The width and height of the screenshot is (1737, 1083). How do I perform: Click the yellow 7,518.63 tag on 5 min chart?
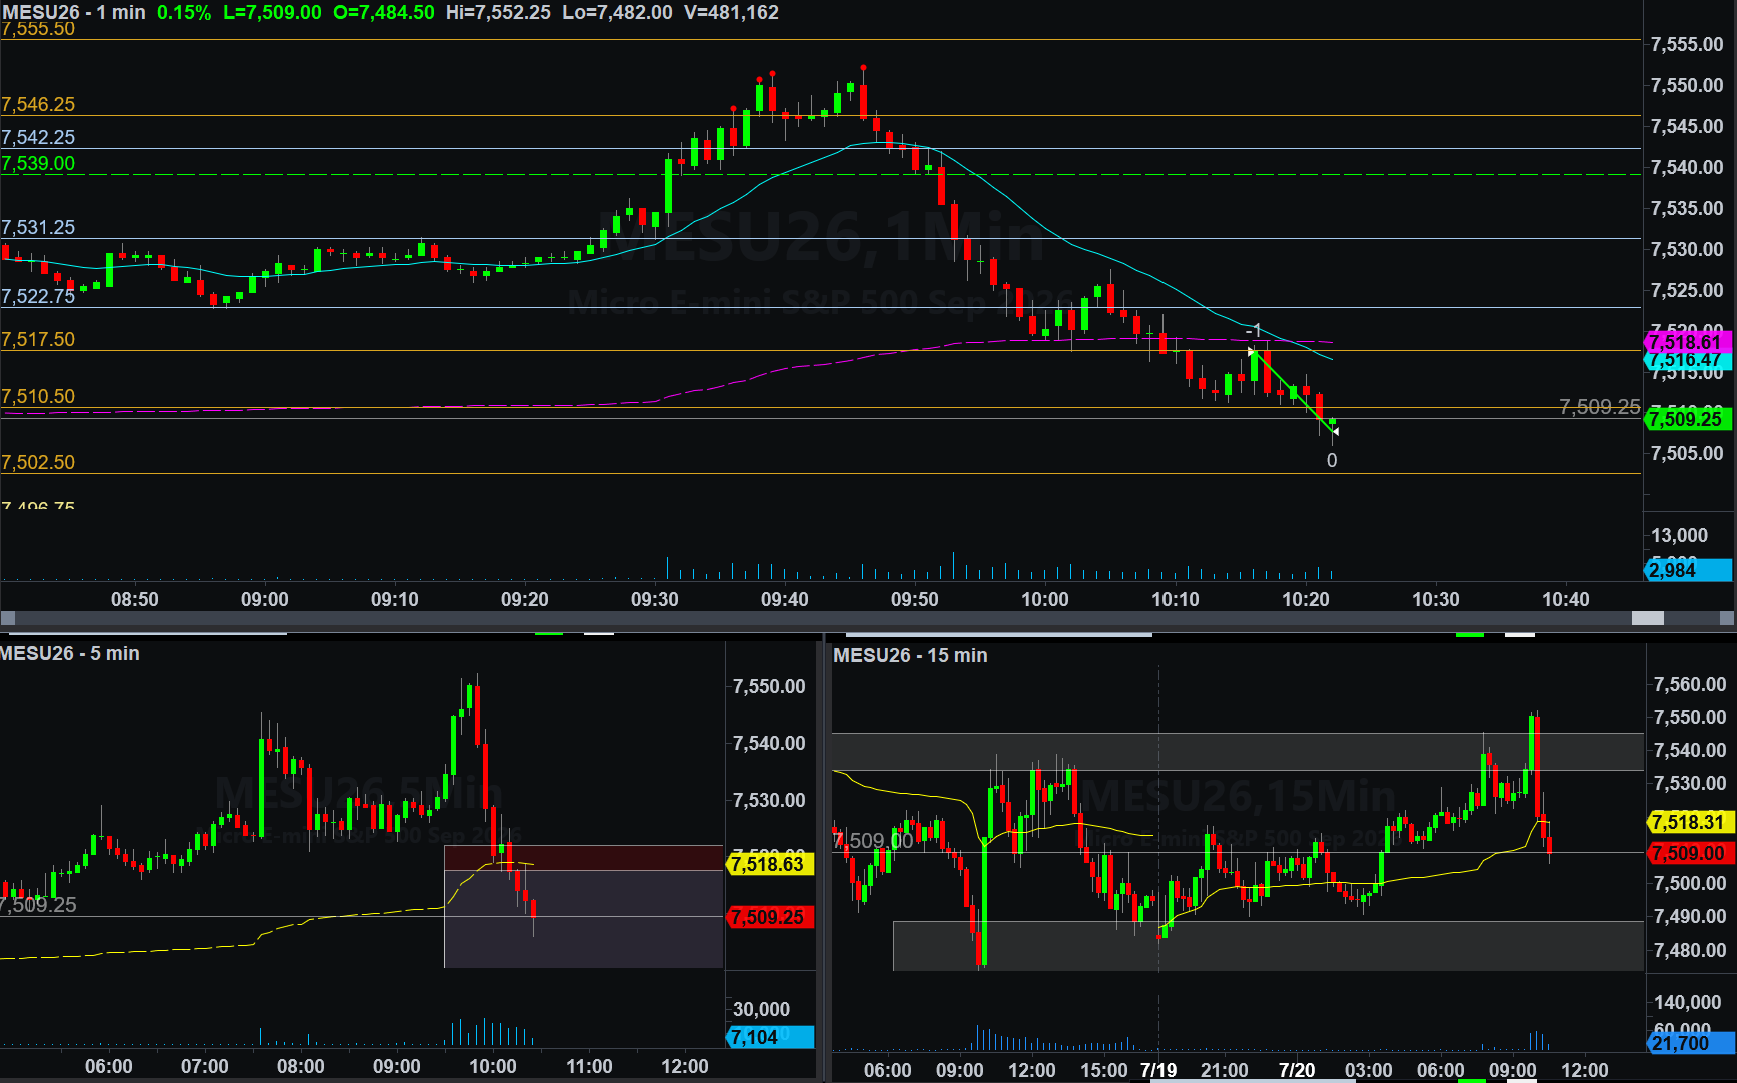click(770, 864)
